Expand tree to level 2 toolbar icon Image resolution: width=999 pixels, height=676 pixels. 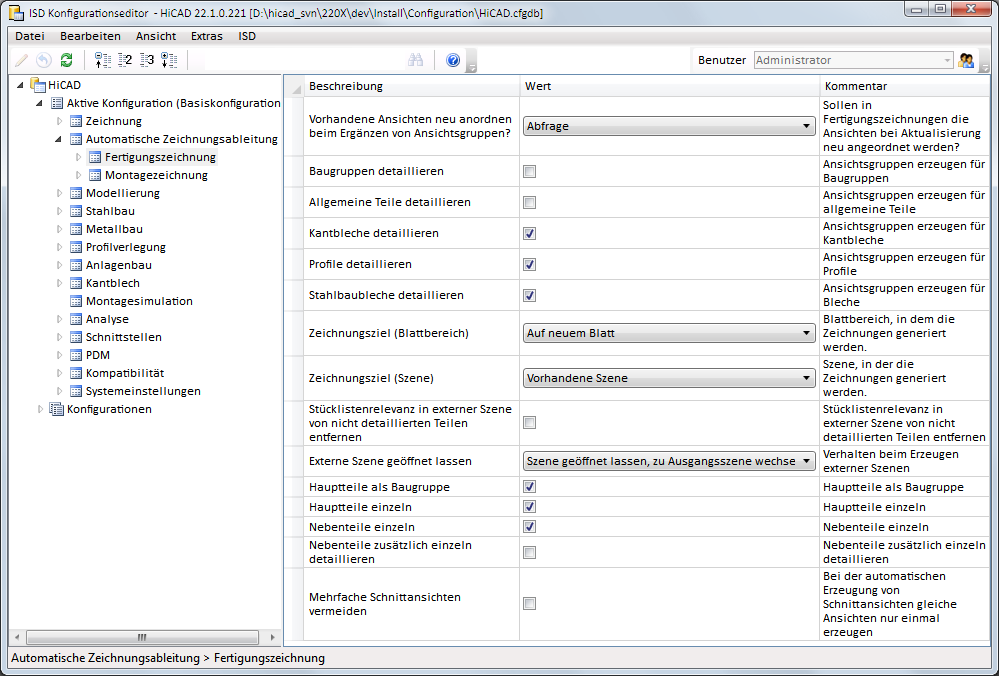[124, 60]
